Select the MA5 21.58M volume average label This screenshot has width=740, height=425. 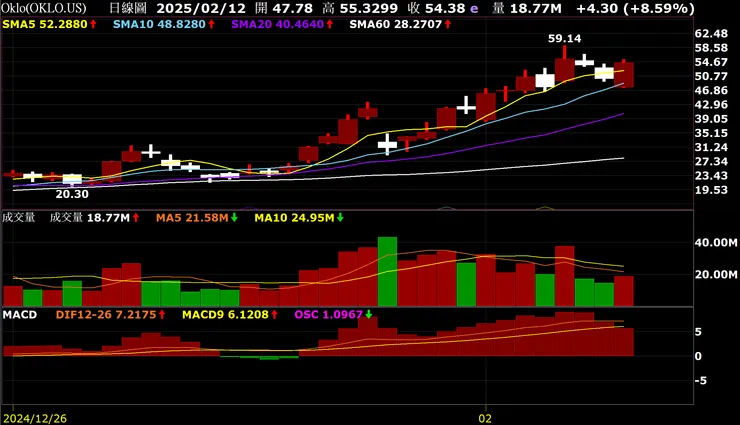pyautogui.click(x=192, y=218)
